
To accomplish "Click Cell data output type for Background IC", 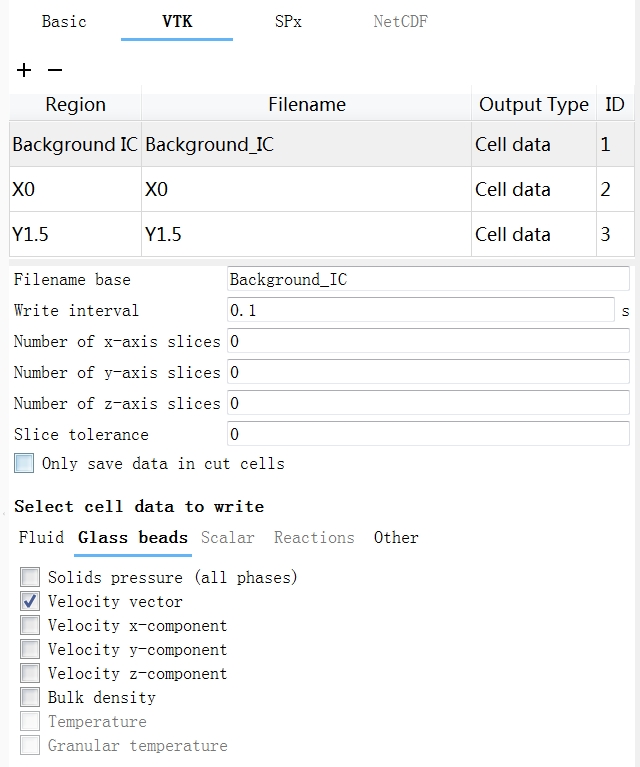I will click(x=533, y=145).
